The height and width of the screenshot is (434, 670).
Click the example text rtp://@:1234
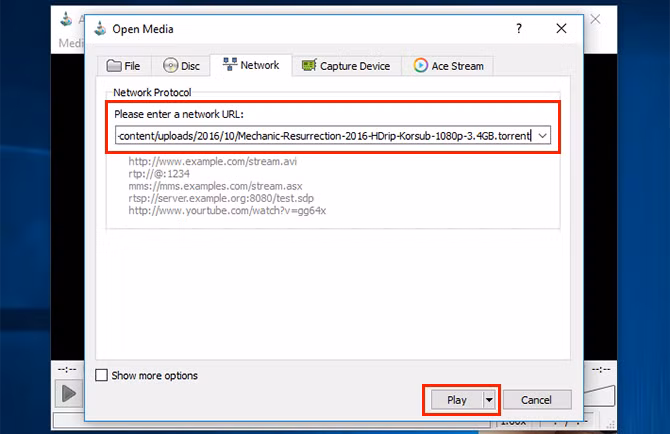pos(159,174)
